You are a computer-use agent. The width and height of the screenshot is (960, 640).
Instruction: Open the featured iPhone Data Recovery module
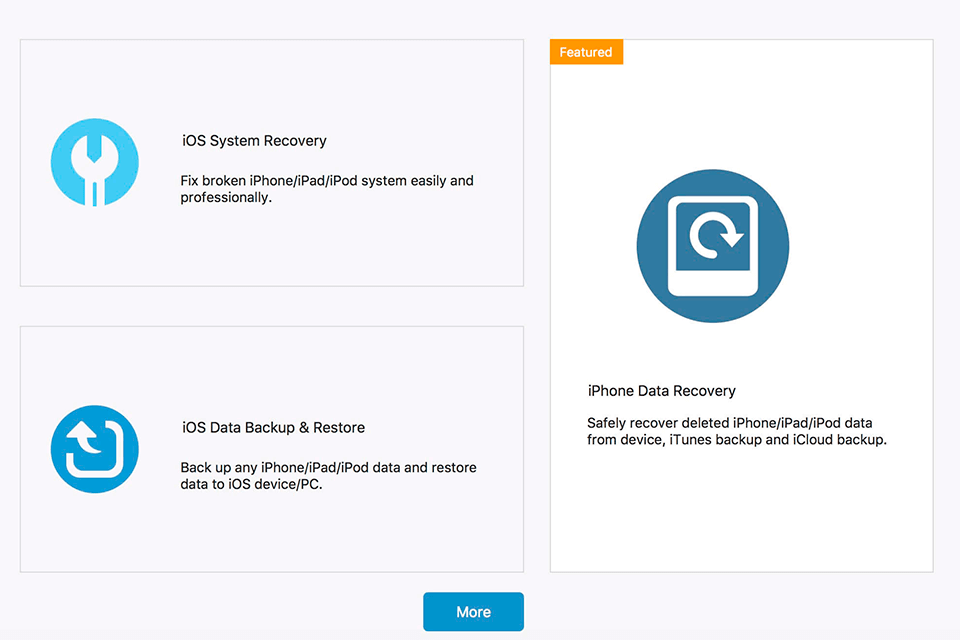pyautogui.click(x=741, y=300)
